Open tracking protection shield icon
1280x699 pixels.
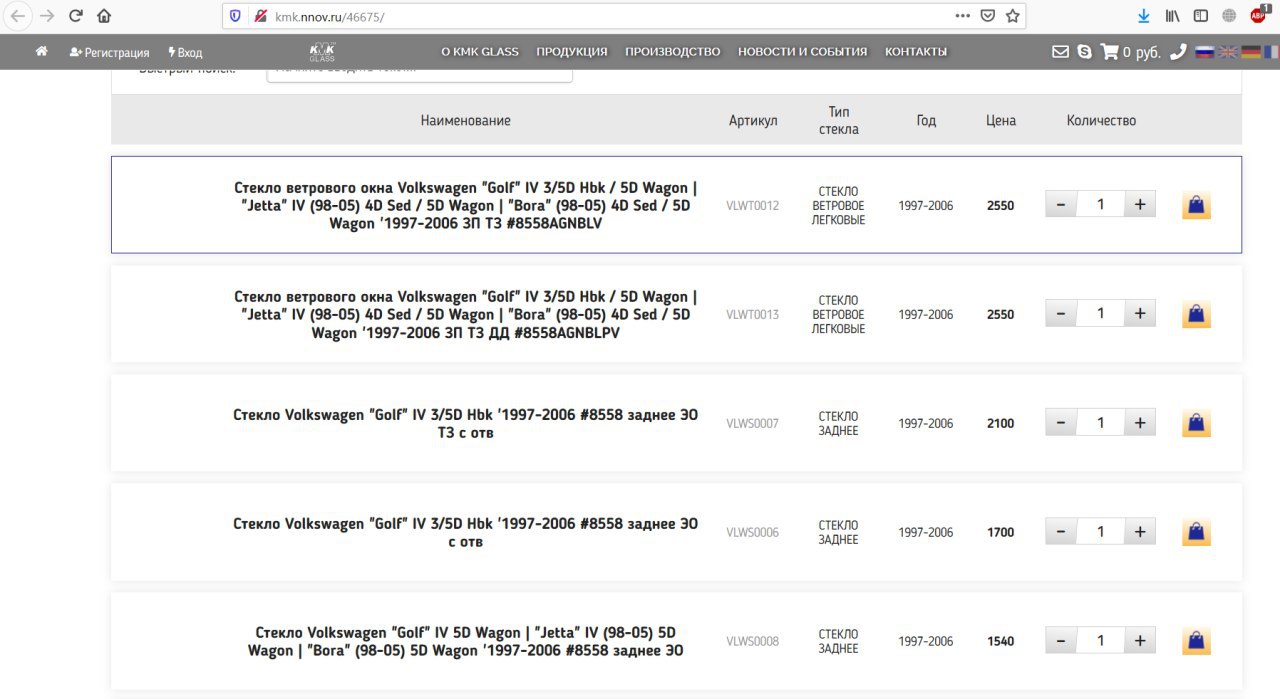pos(235,16)
